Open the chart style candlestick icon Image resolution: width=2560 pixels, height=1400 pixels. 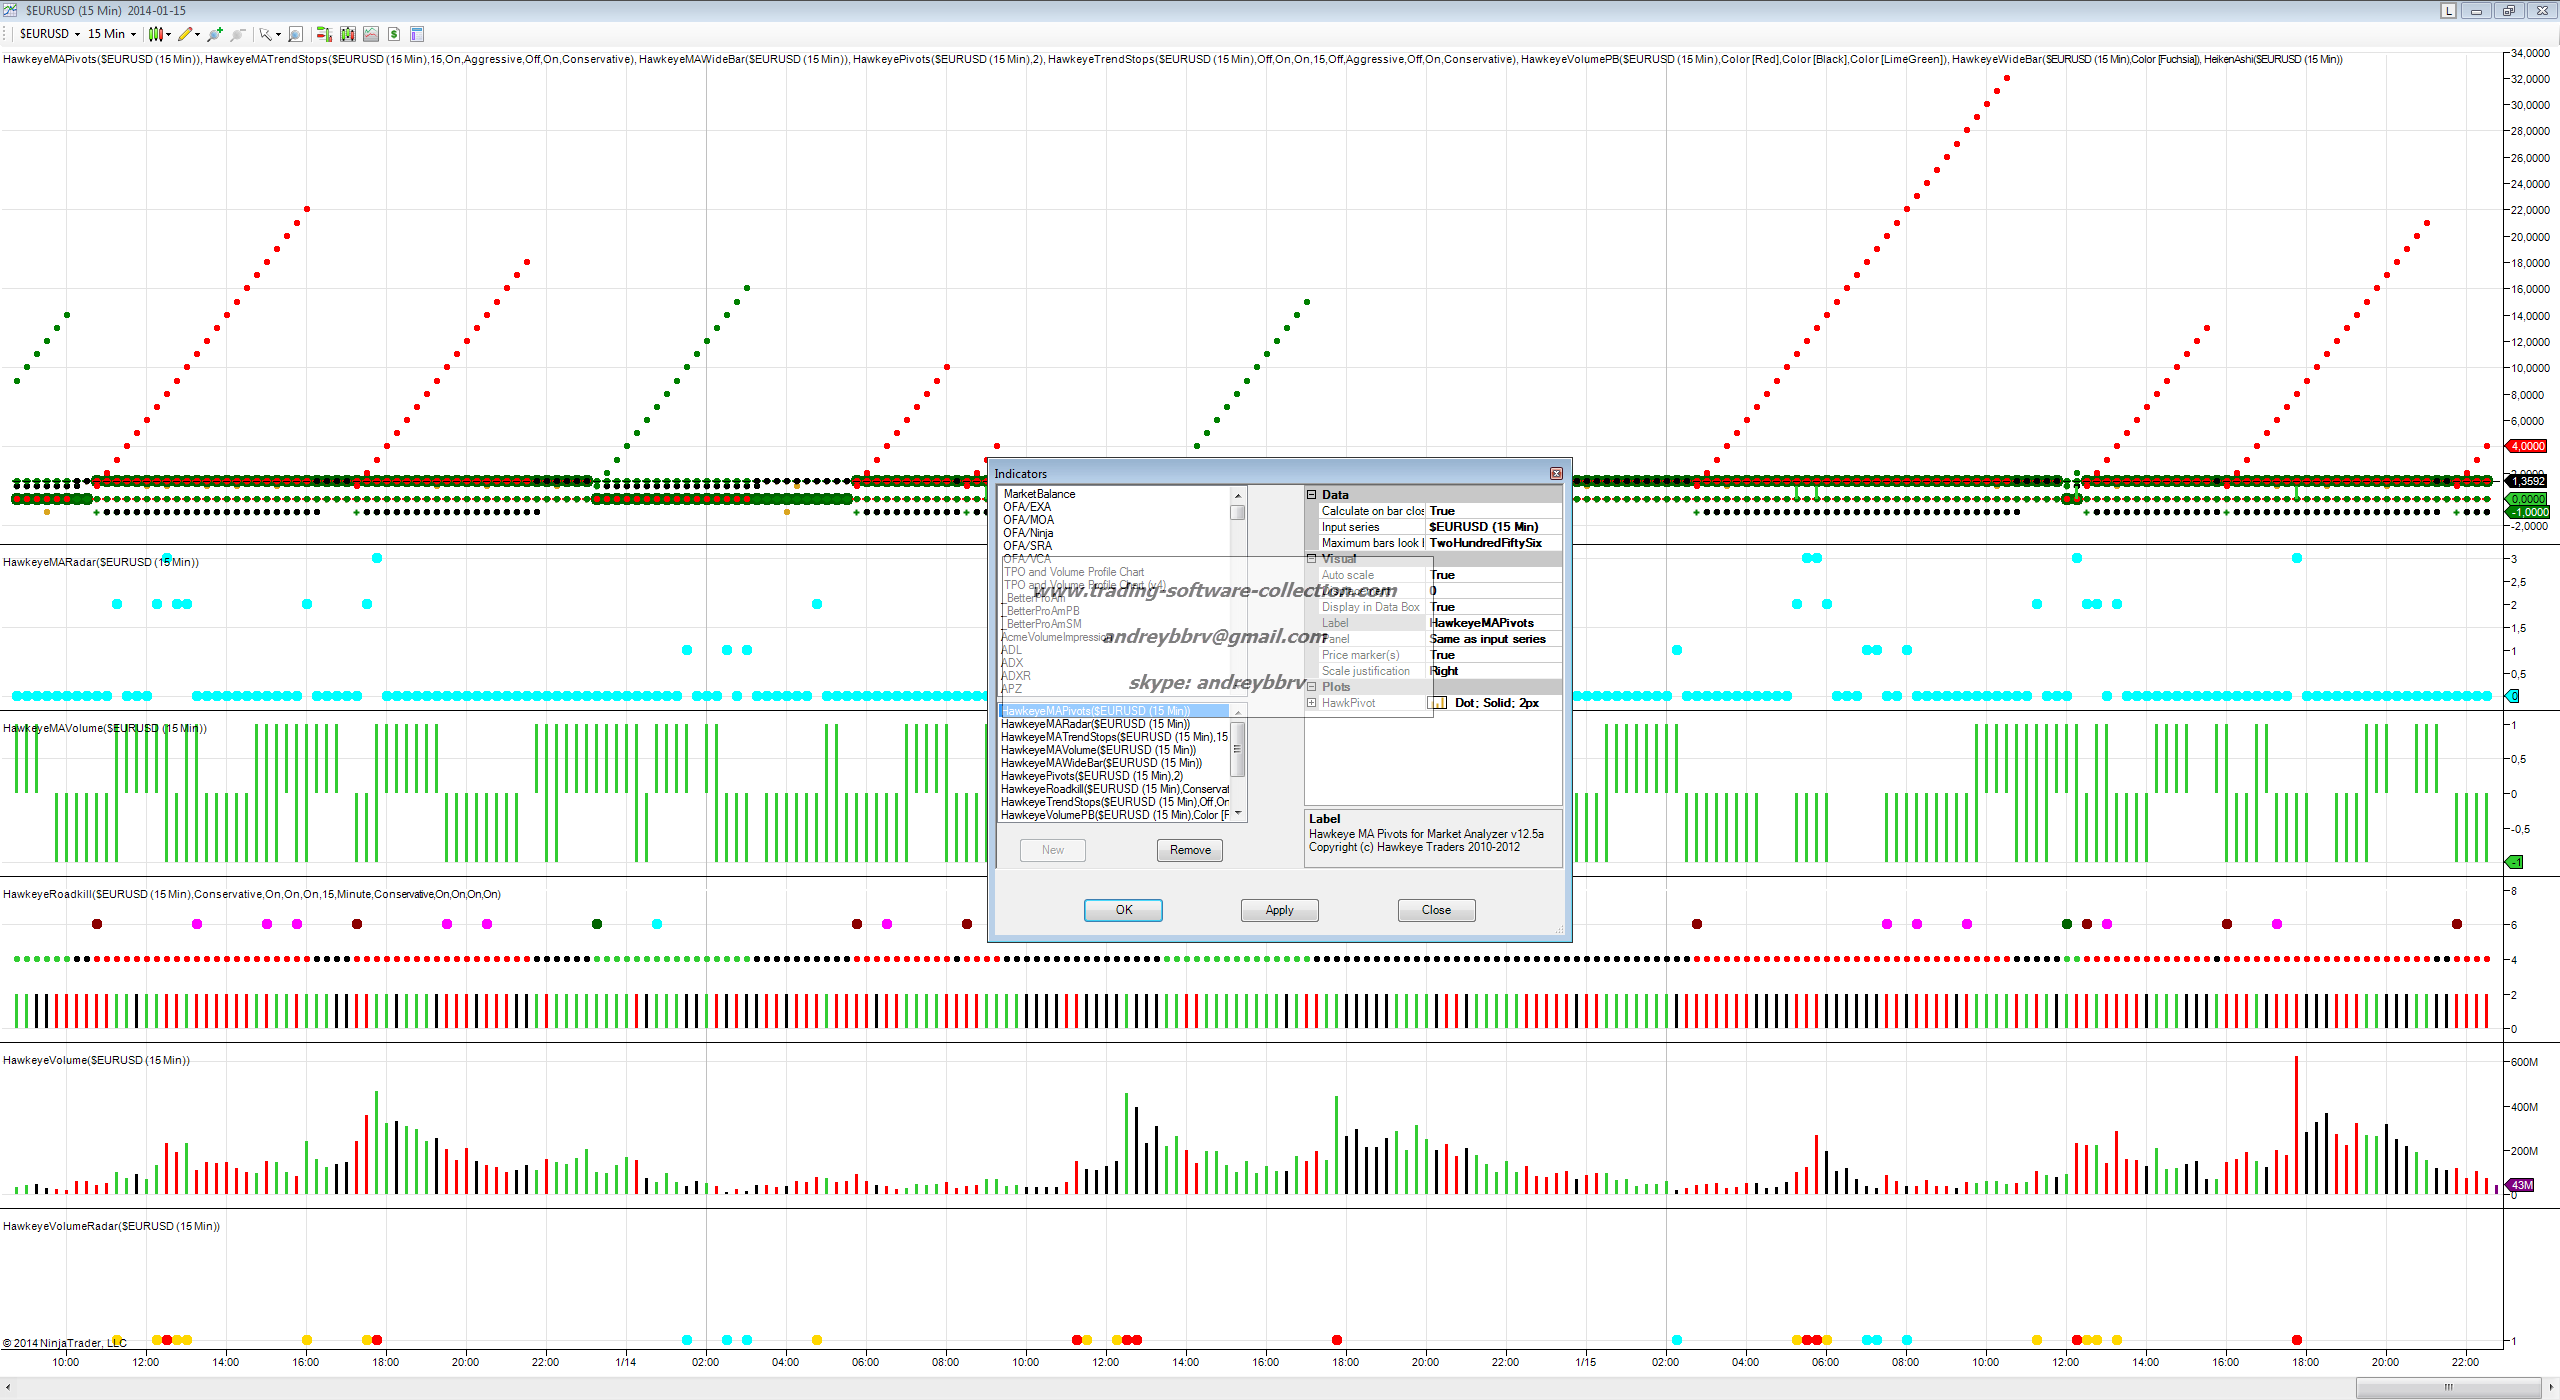156,34
